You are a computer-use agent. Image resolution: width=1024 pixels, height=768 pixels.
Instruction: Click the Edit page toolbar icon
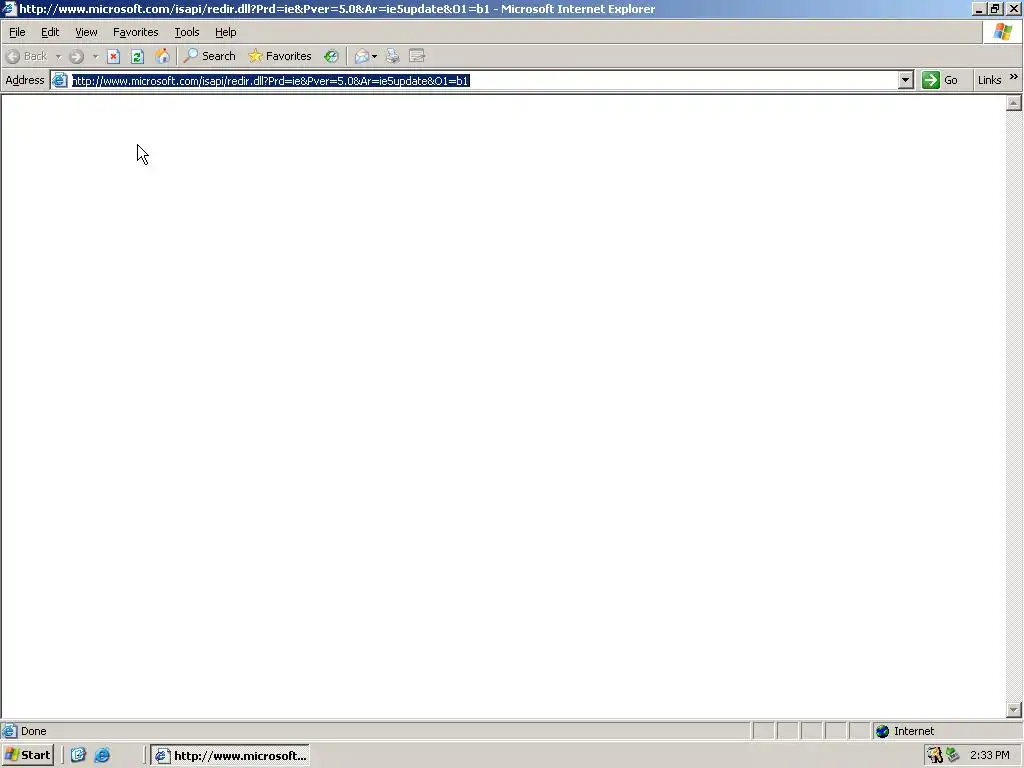point(417,56)
